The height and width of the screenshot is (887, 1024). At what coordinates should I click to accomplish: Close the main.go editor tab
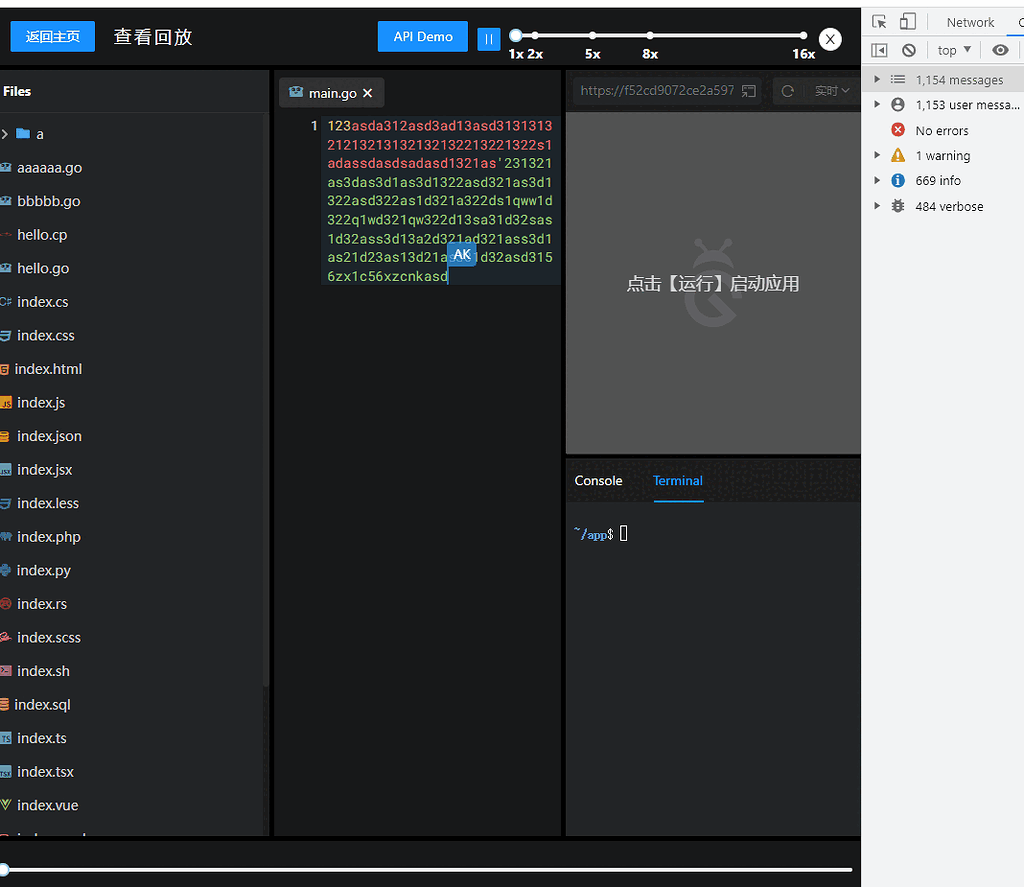[367, 93]
